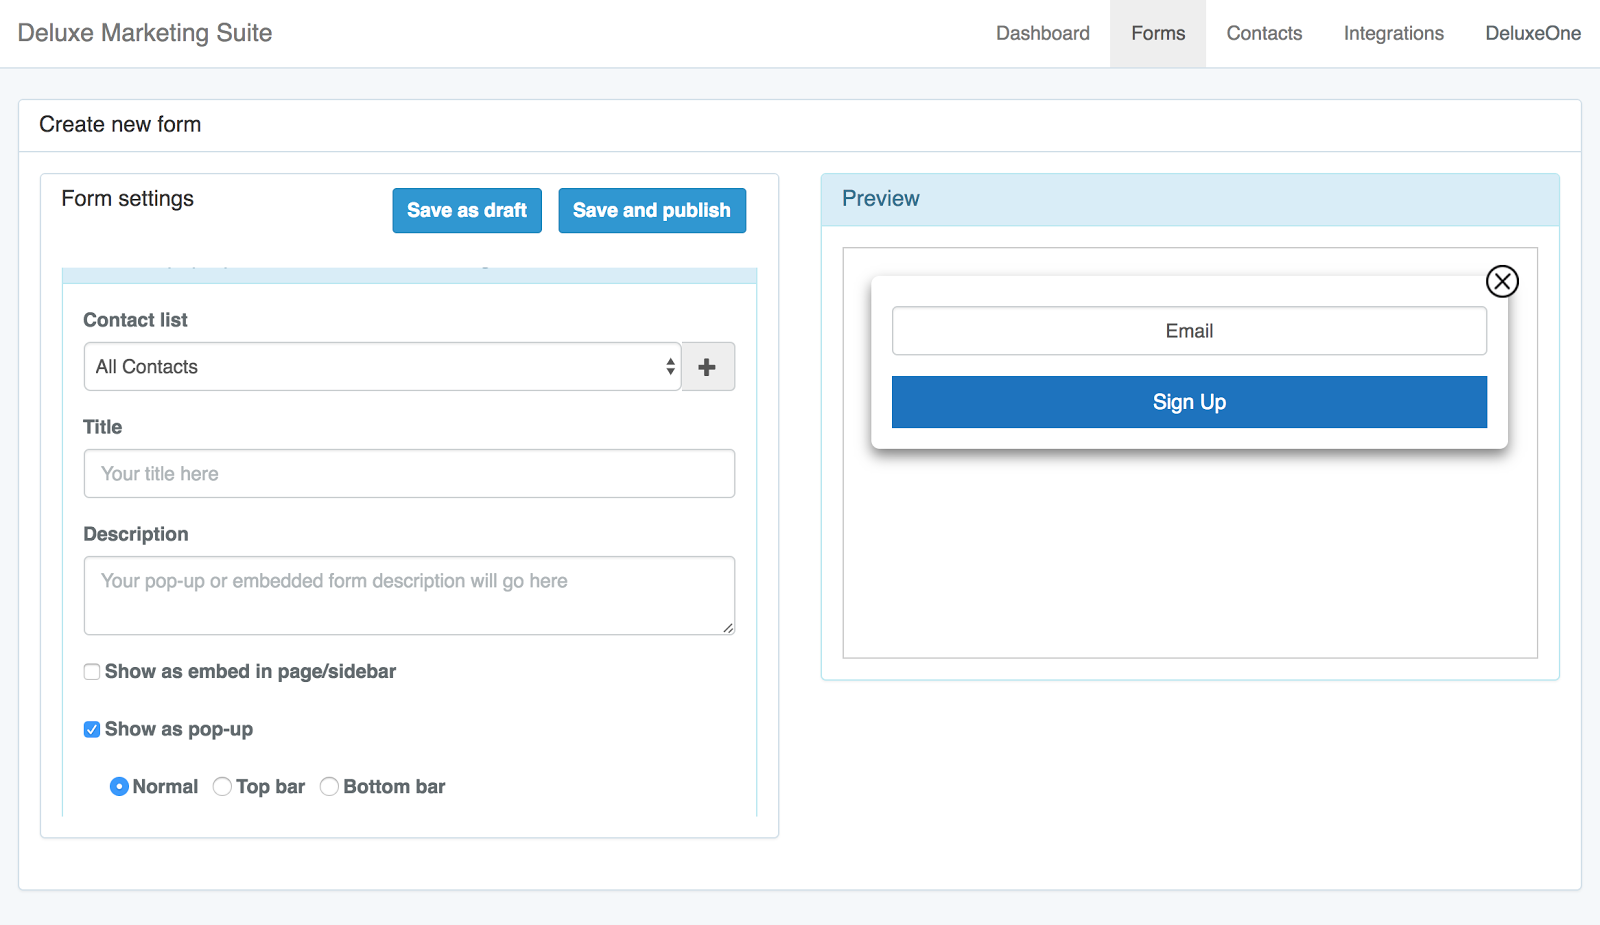Viewport: 1600px width, 925px height.
Task: Close the preview pop-up with X icon
Action: click(x=1502, y=281)
